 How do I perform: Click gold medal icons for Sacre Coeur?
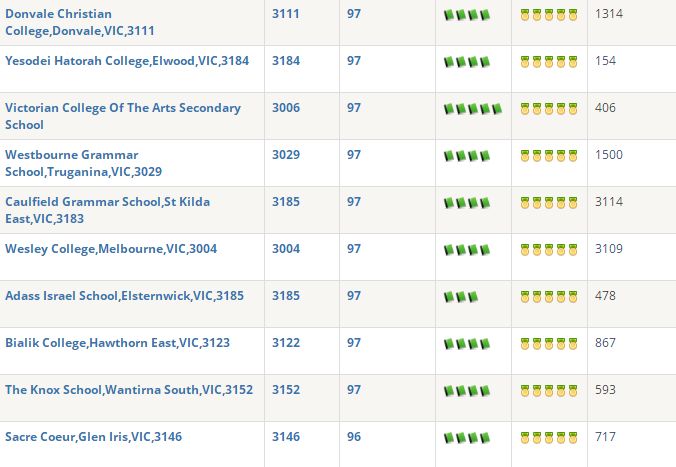(549, 438)
